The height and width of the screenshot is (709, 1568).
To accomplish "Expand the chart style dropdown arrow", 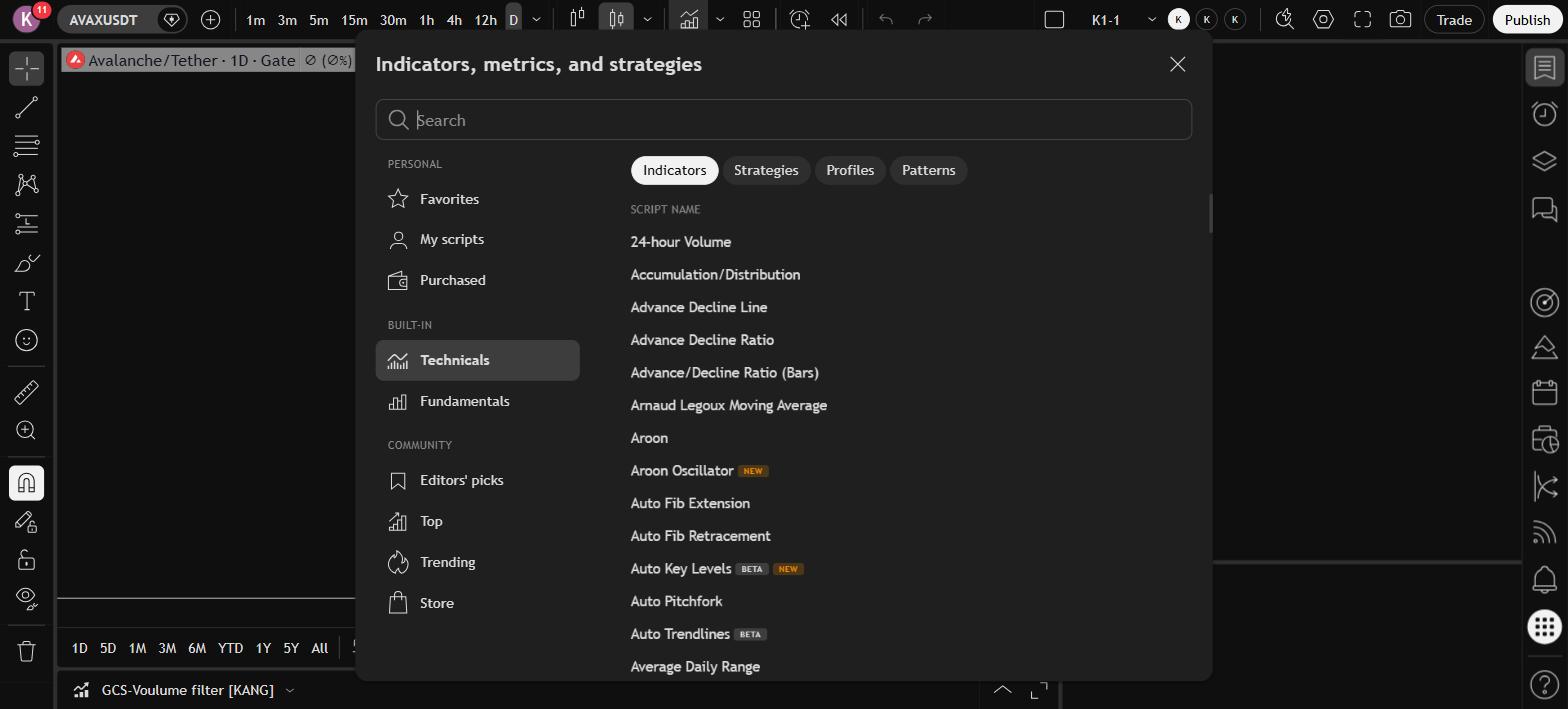I will coord(647,19).
